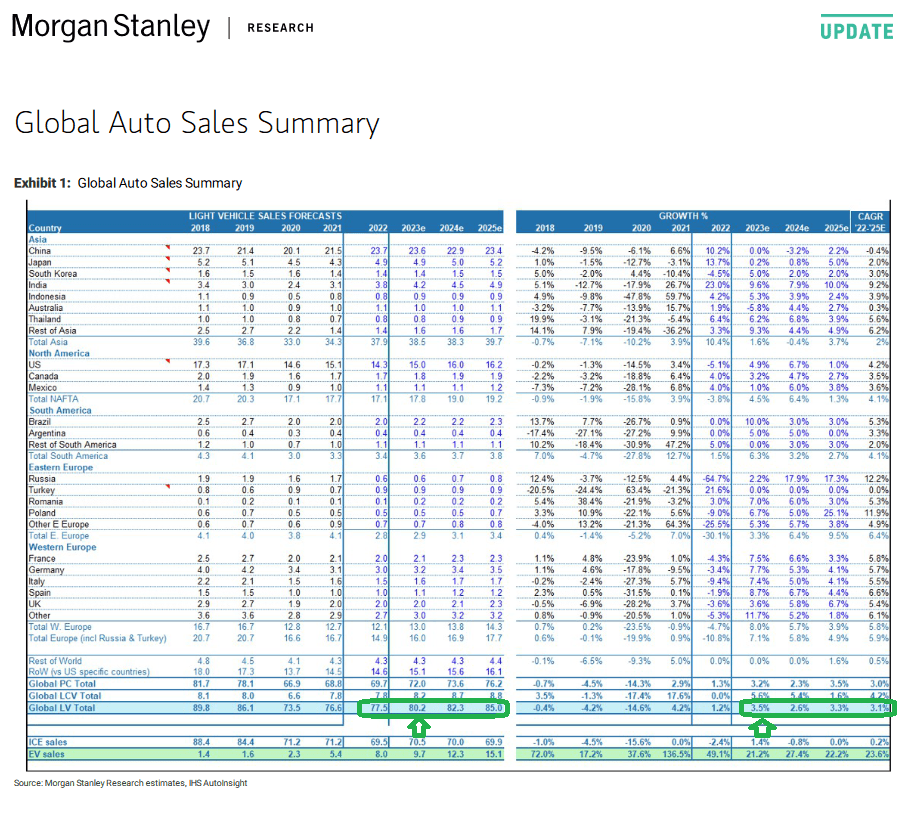Viewport: 909px width, 823px height.
Task: Click the Morgan Stanley logo text
Action: pos(110,27)
